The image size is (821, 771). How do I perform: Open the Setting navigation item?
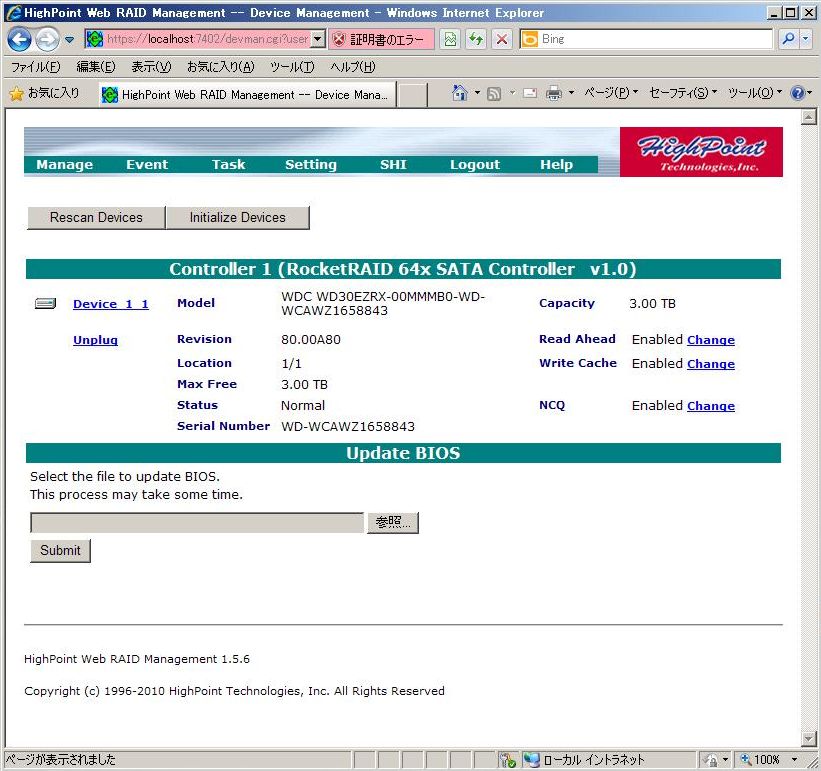310,164
